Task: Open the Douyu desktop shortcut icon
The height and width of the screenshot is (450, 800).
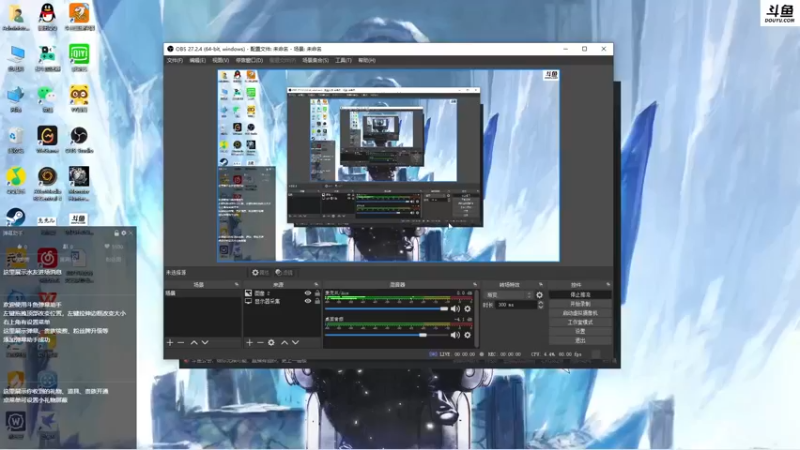Action: (79, 220)
